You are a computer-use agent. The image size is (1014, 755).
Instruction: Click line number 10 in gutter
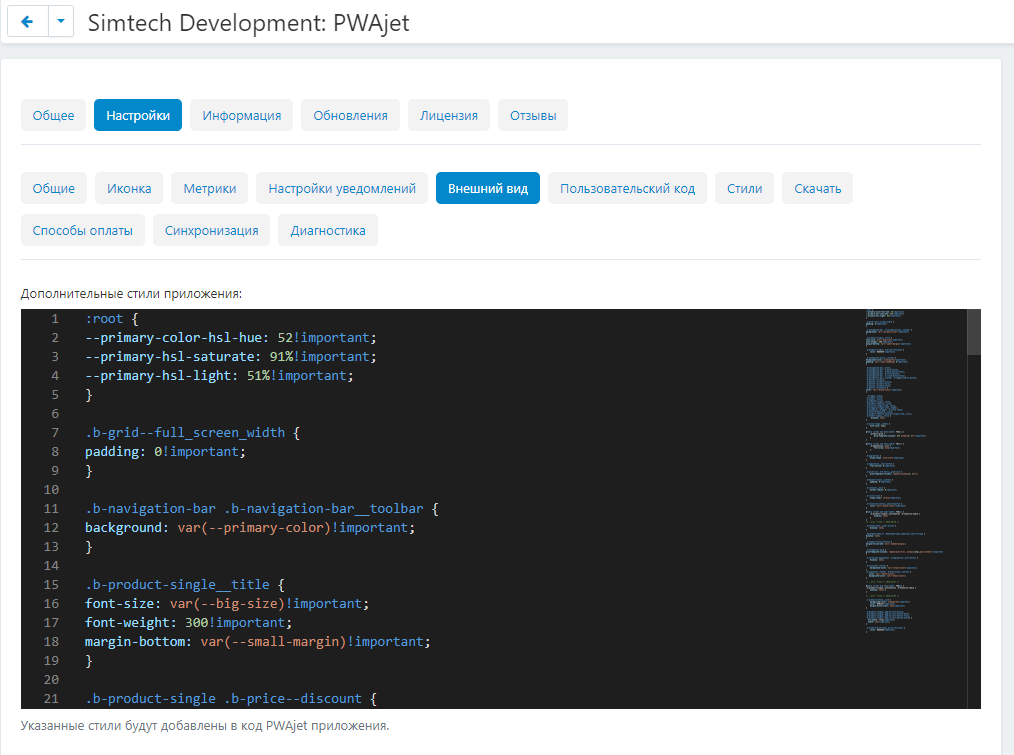(x=51, y=490)
